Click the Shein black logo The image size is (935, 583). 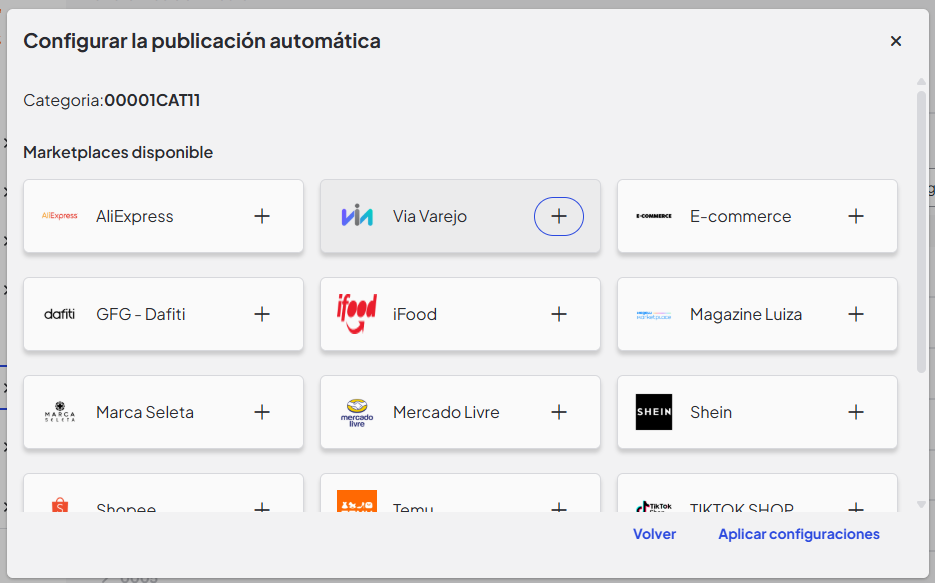[654, 412]
